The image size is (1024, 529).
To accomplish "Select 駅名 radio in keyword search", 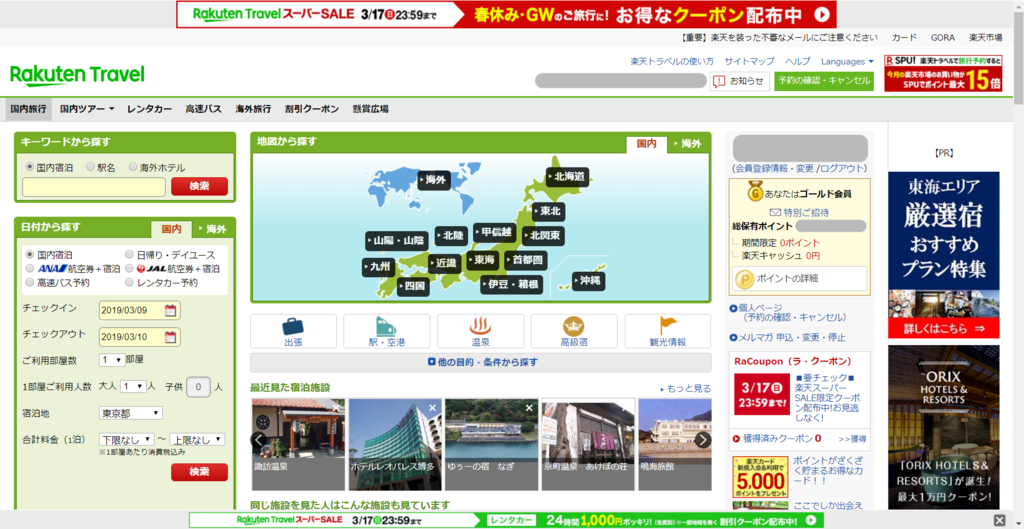I will click(x=90, y=167).
